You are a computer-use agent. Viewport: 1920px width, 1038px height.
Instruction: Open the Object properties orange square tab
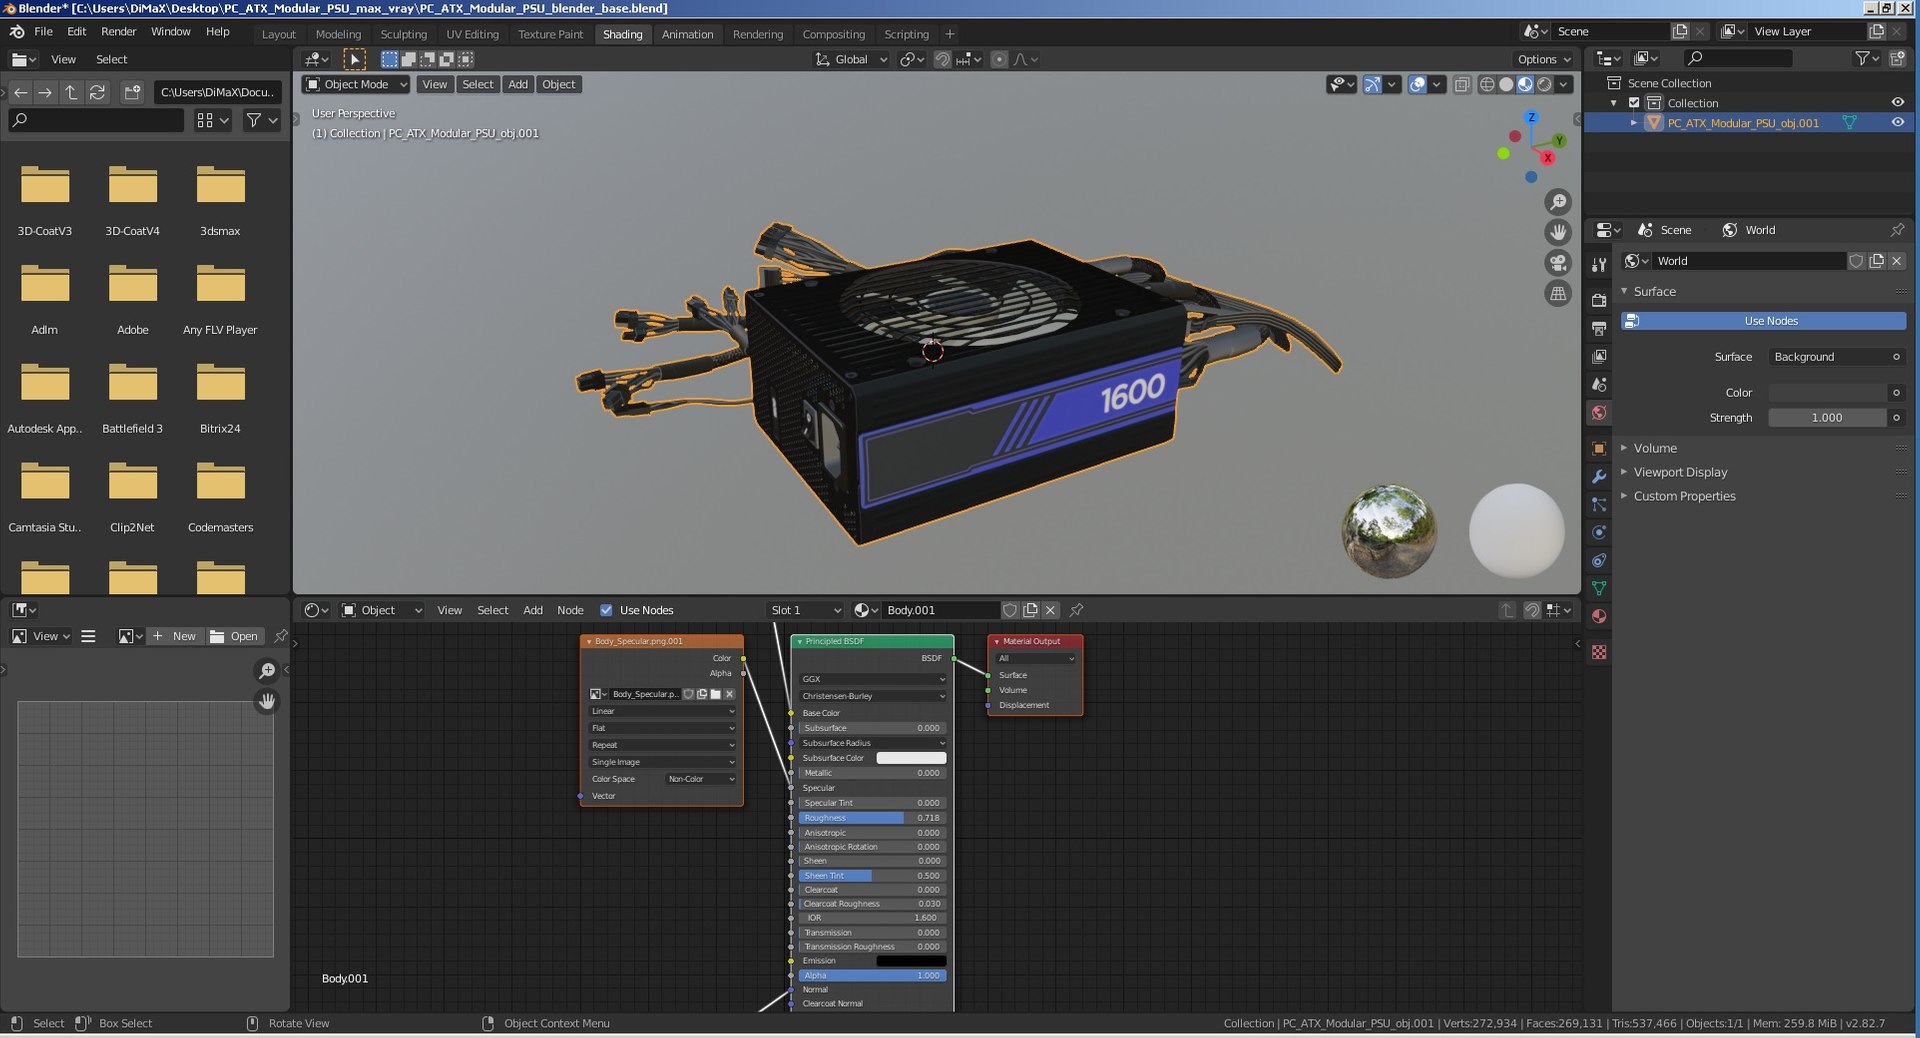coord(1599,448)
